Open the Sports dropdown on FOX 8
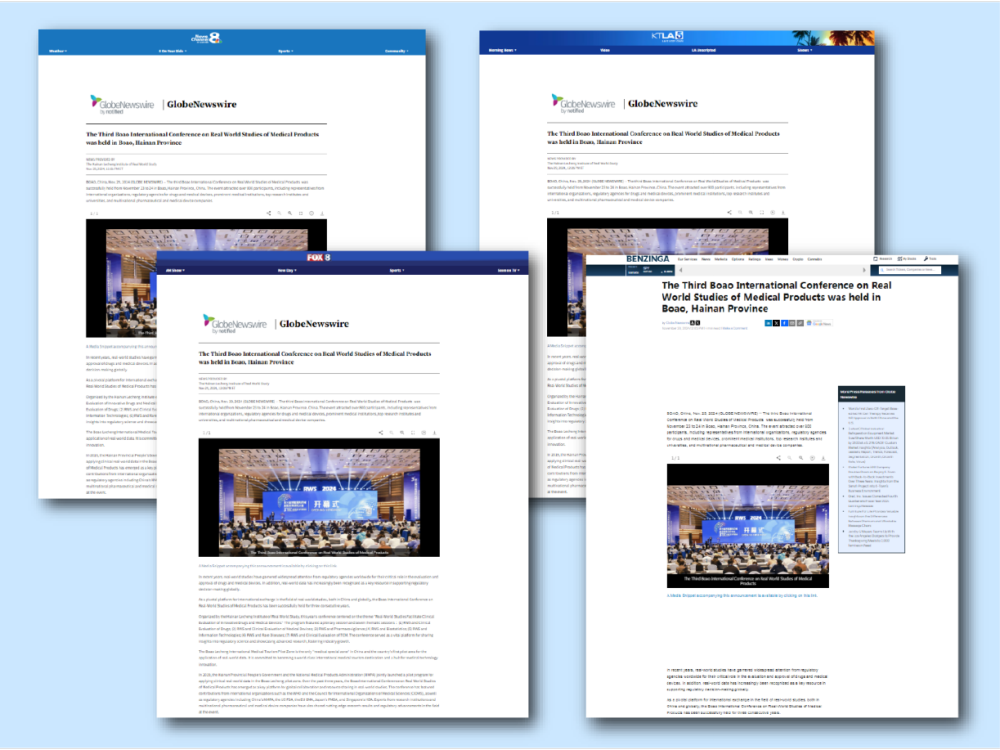Viewport: 1000px width, 750px height. click(x=396, y=271)
